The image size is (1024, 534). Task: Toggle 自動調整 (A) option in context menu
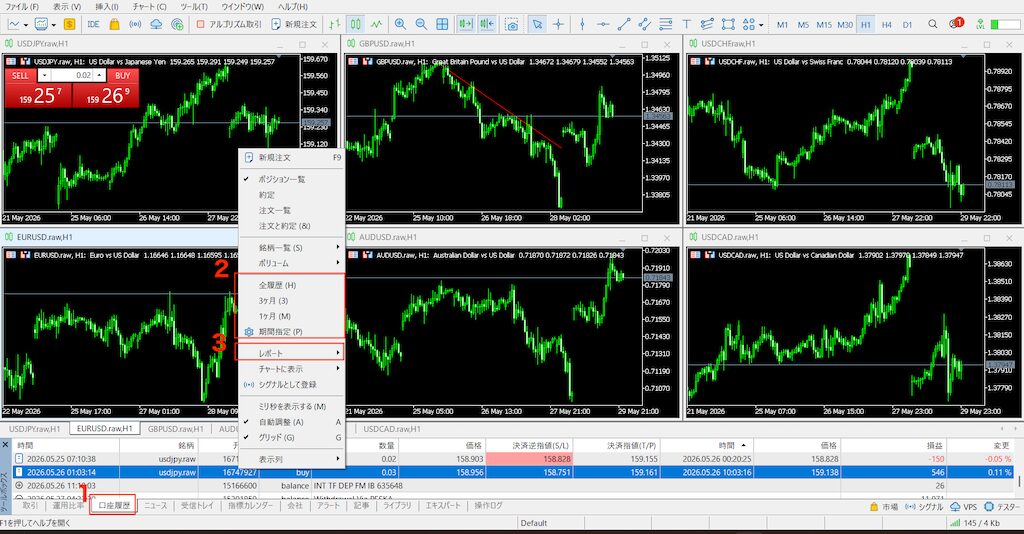coord(291,422)
